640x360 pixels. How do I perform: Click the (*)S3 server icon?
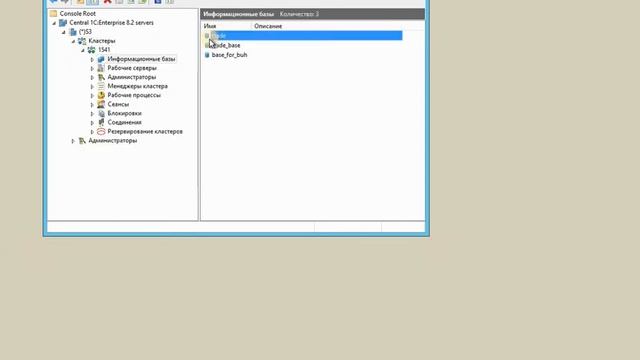tap(73, 32)
